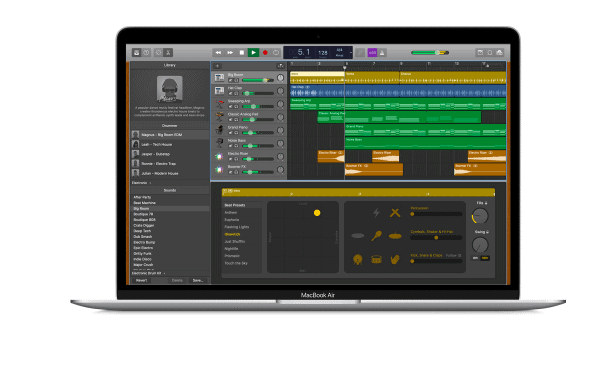Select the Nightlife beat preset
Viewport: 611px width, 369px height.
tap(231, 249)
